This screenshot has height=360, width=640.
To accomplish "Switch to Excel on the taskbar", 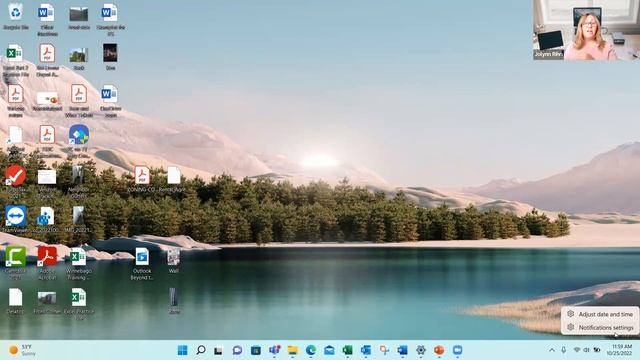I will click(x=347, y=350).
